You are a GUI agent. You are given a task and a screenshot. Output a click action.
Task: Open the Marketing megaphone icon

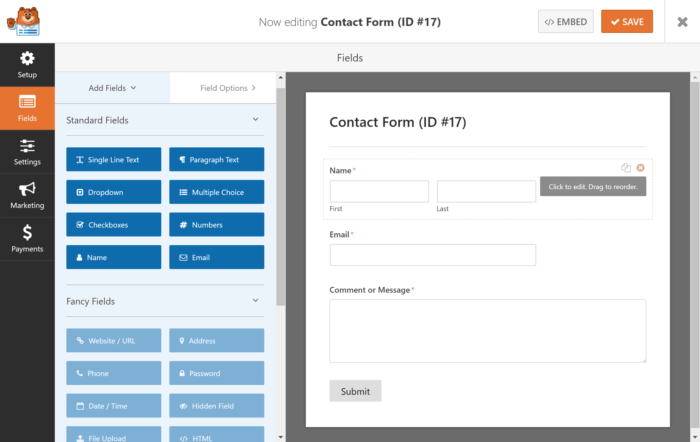(27, 189)
